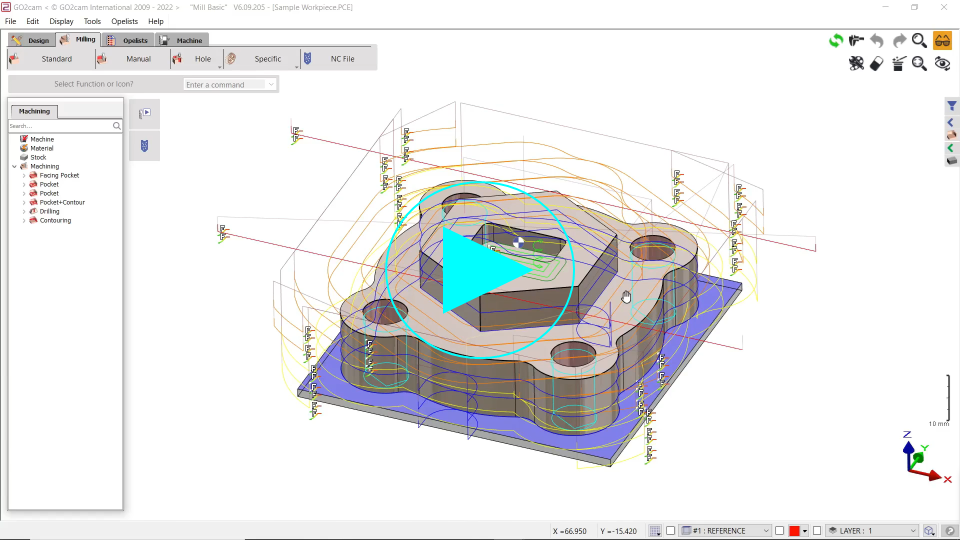Image resolution: width=960 pixels, height=540 pixels.
Task: Open the LAYER : 1 dropdown
Action: (912, 530)
